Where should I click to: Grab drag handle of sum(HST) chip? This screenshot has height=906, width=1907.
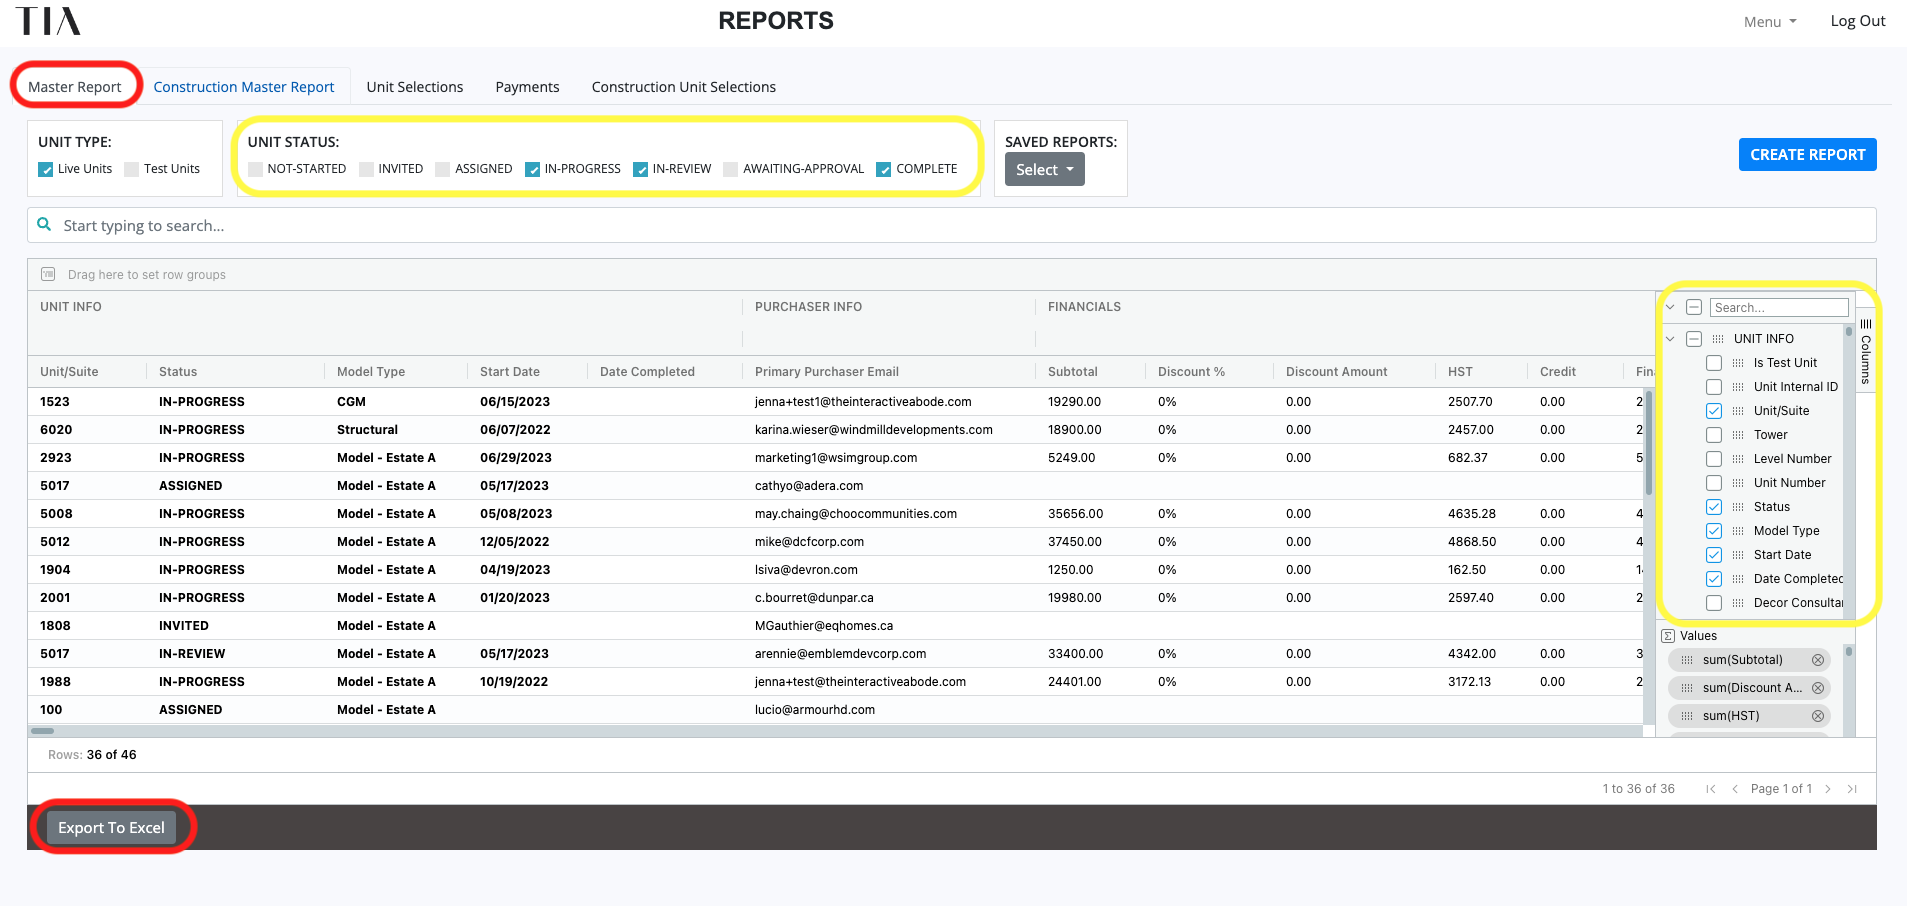click(x=1687, y=716)
